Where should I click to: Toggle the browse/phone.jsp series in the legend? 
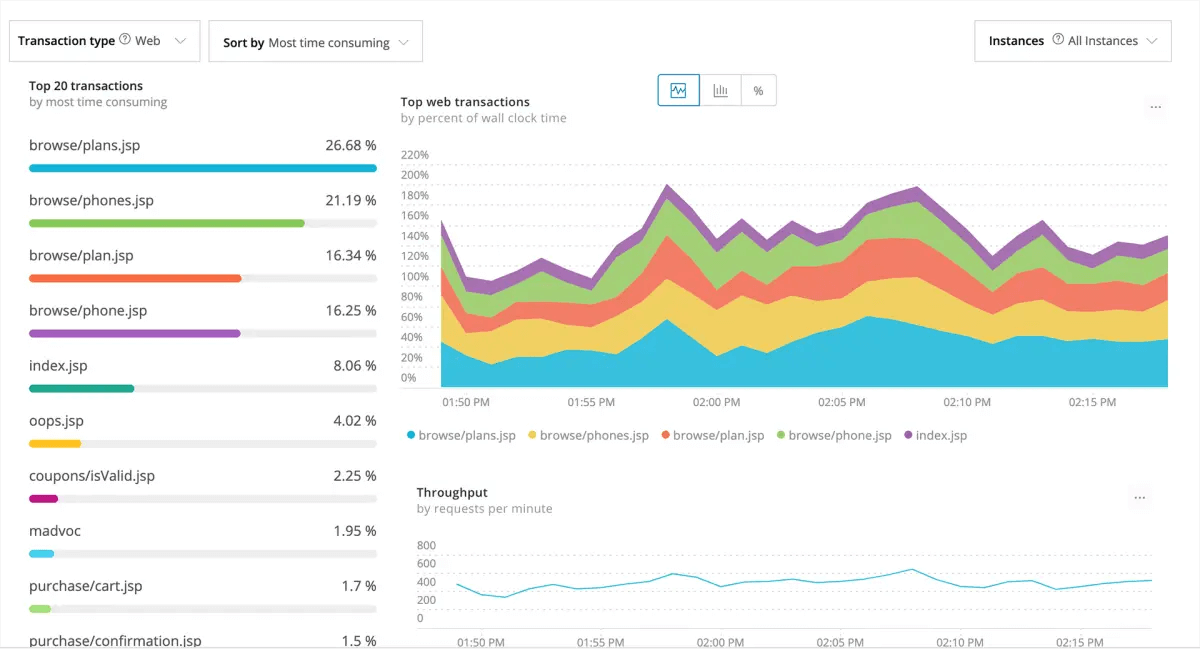point(835,435)
